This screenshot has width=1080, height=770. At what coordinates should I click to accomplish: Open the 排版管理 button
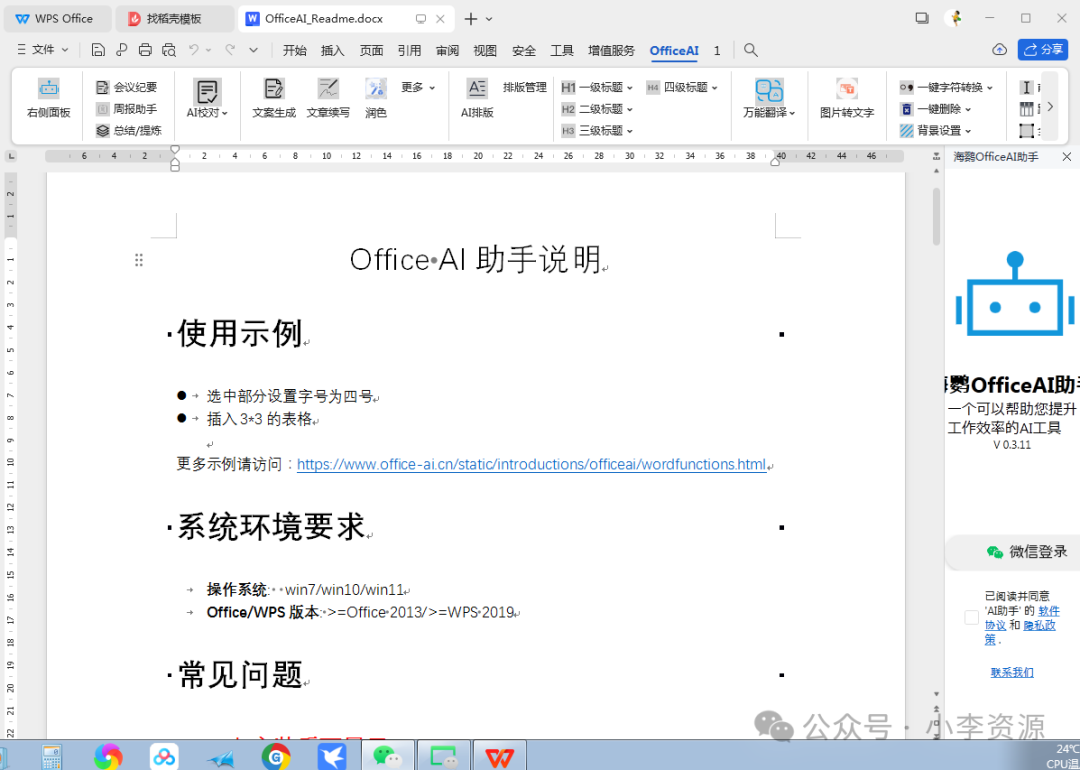pyautogui.click(x=525, y=87)
